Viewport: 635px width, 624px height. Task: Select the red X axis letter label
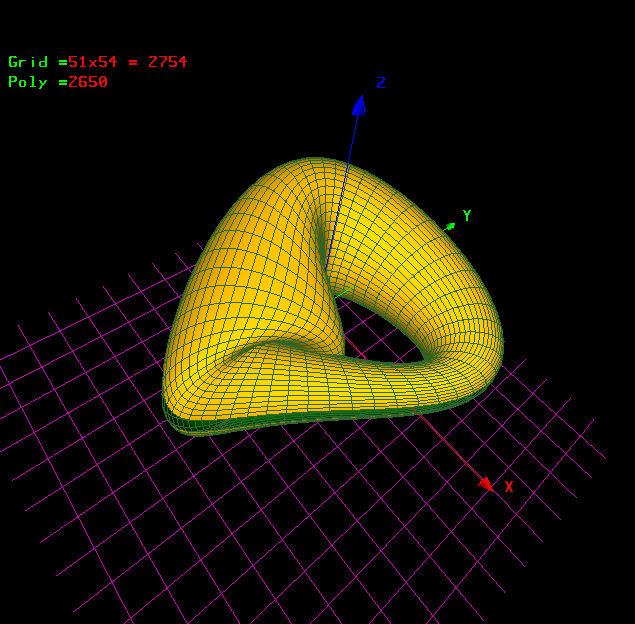(508, 487)
